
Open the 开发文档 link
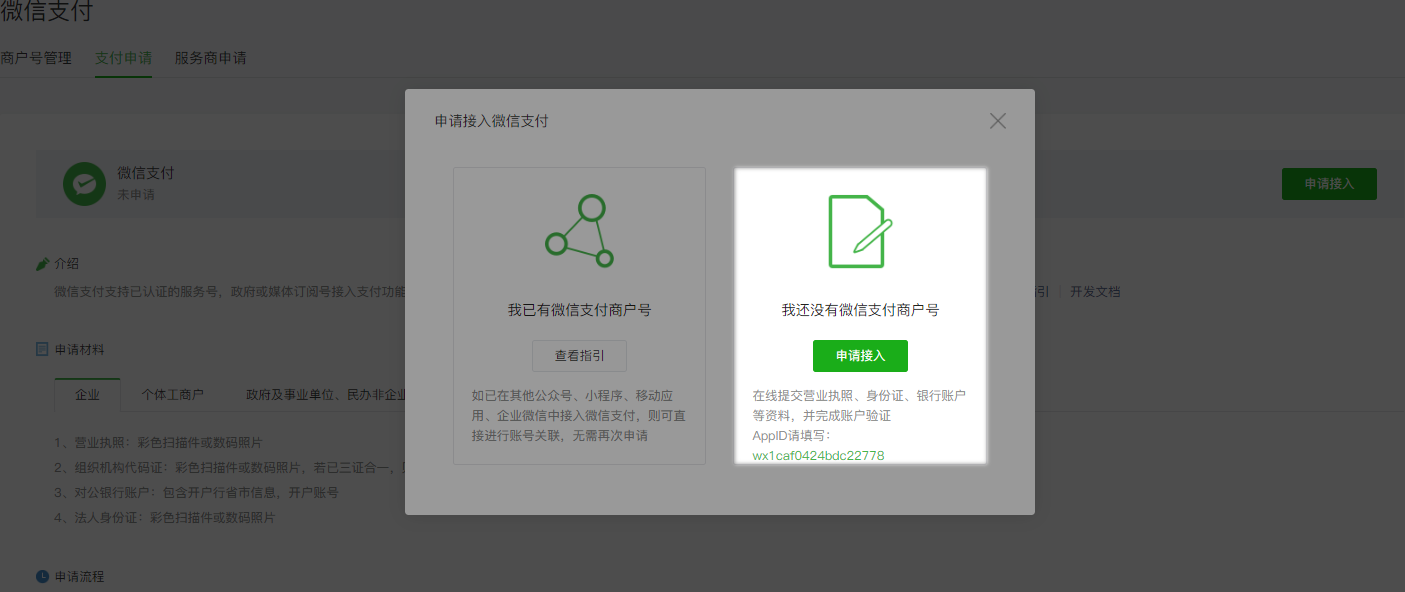(x=1095, y=292)
